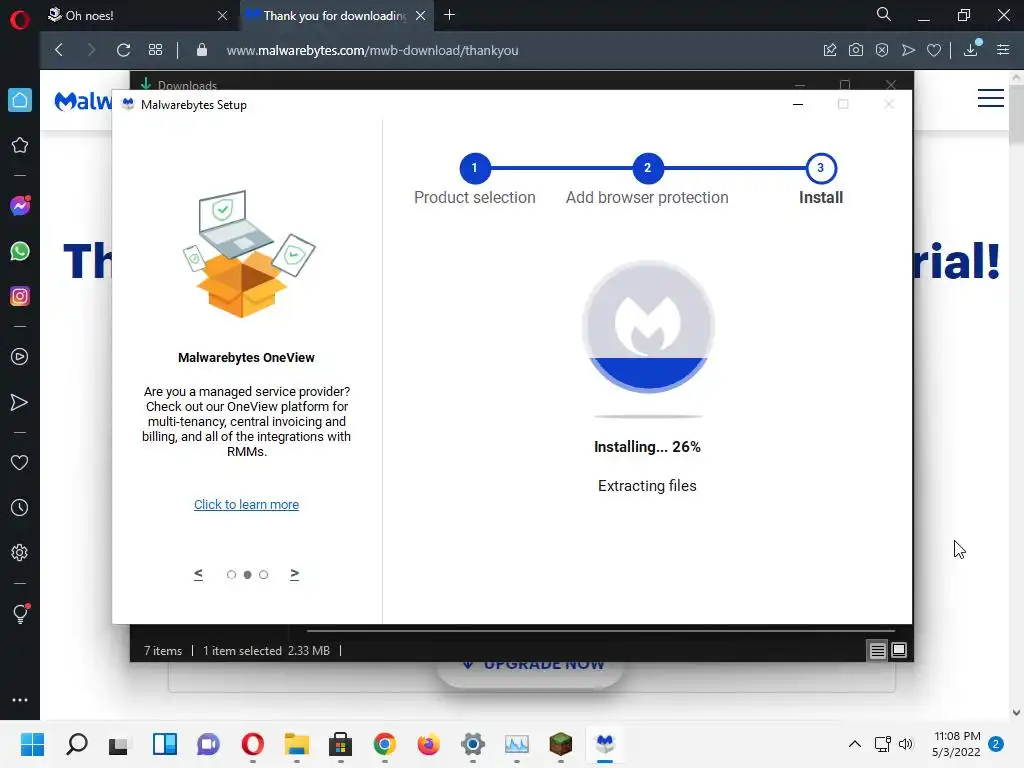Open Speed Dial grid icon
1024x768 pixels.
pos(155,50)
